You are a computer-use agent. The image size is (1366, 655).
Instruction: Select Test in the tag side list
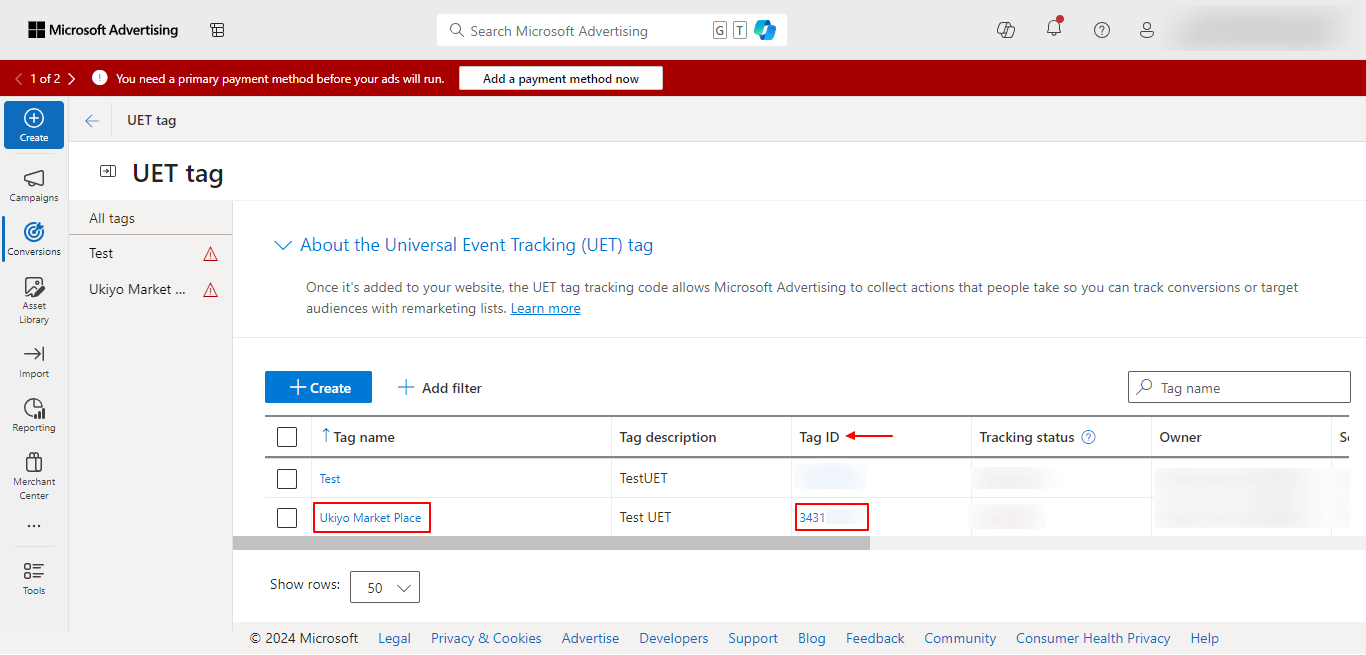(x=101, y=254)
